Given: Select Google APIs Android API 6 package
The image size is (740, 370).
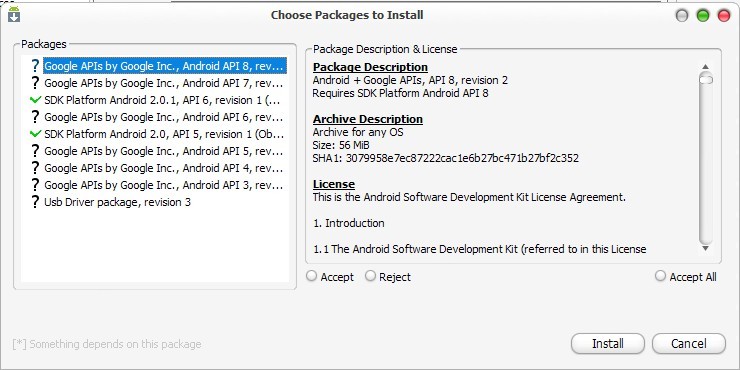Looking at the screenshot, I should click(x=164, y=117).
